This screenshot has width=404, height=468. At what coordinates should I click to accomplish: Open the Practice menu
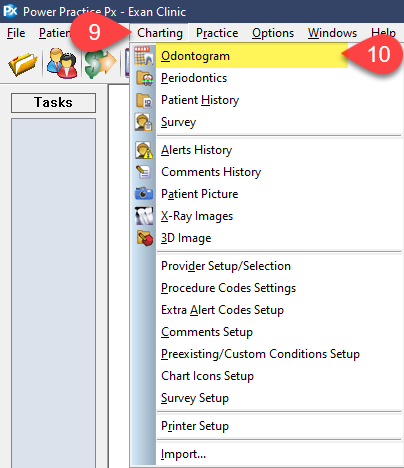(217, 33)
